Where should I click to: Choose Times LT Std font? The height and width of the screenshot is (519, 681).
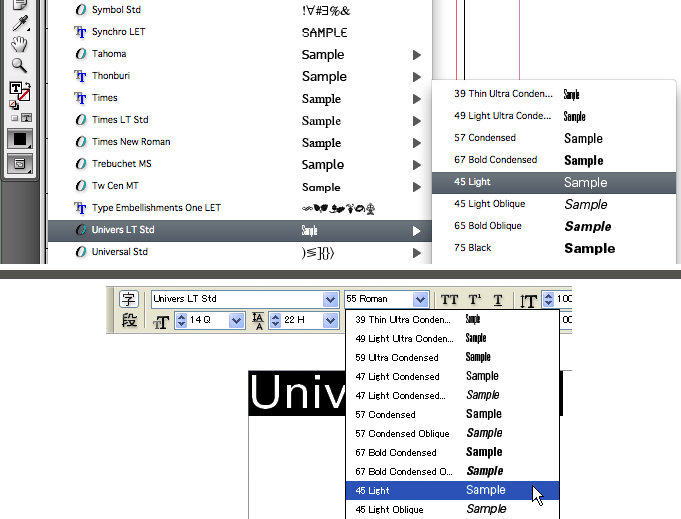click(x=240, y=120)
